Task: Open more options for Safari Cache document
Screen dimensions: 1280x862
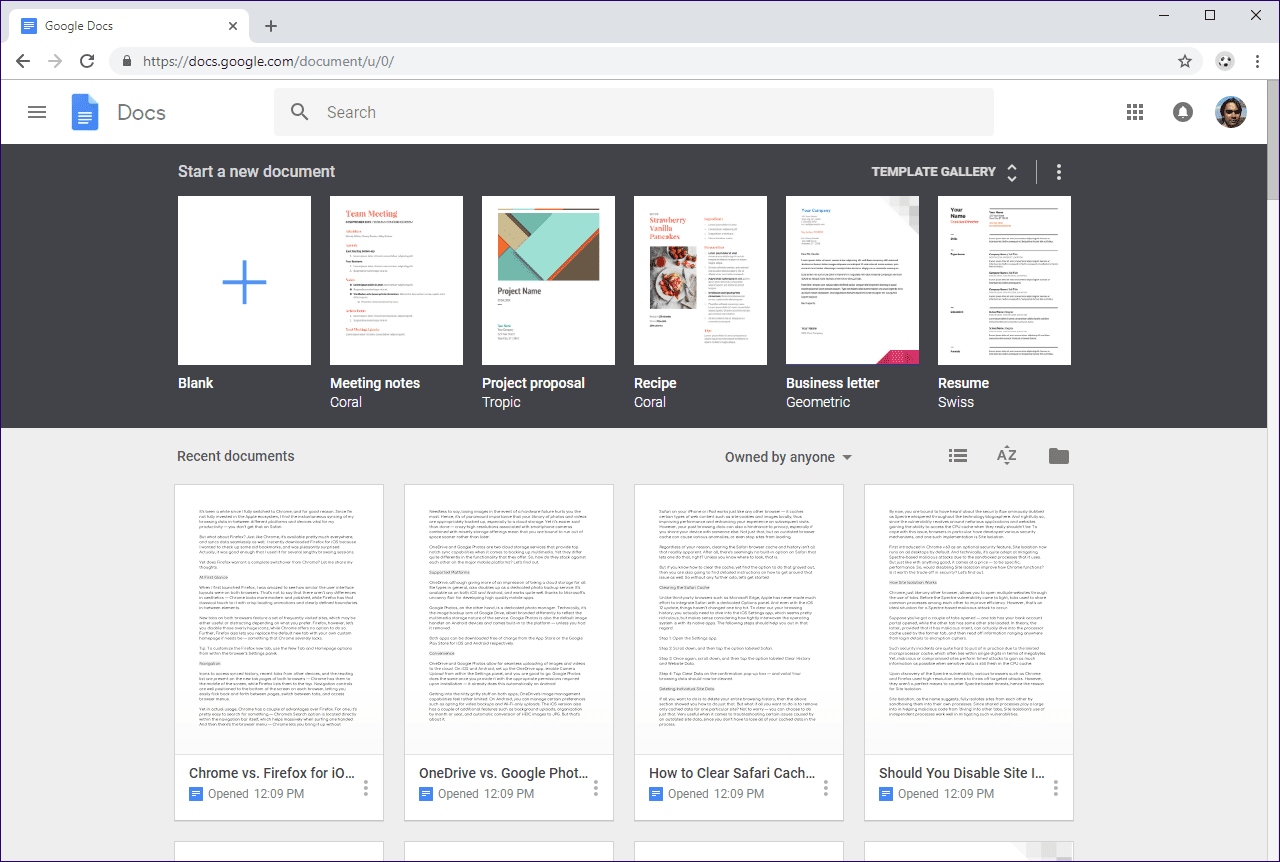Action: click(x=826, y=787)
